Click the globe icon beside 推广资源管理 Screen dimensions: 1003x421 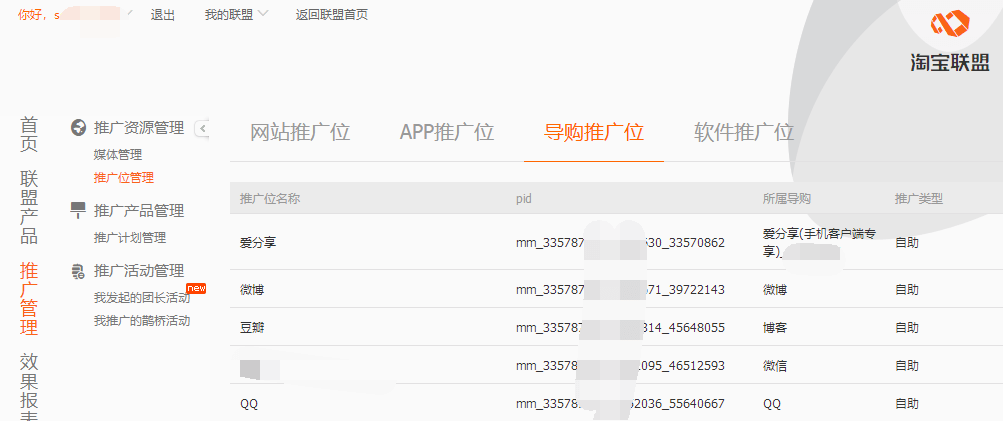click(78, 128)
